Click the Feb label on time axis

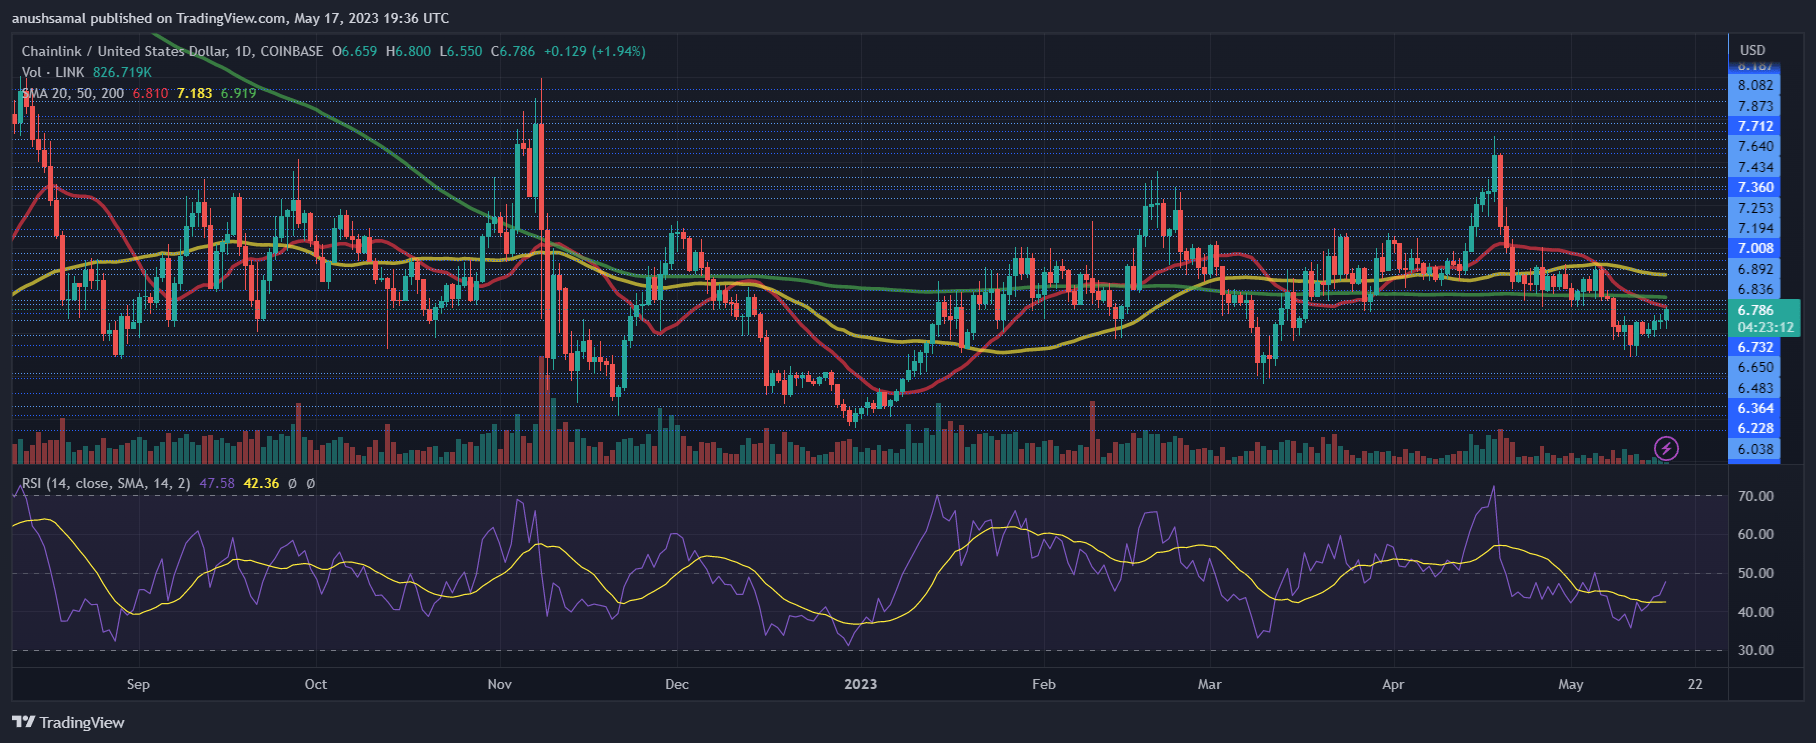[1043, 684]
